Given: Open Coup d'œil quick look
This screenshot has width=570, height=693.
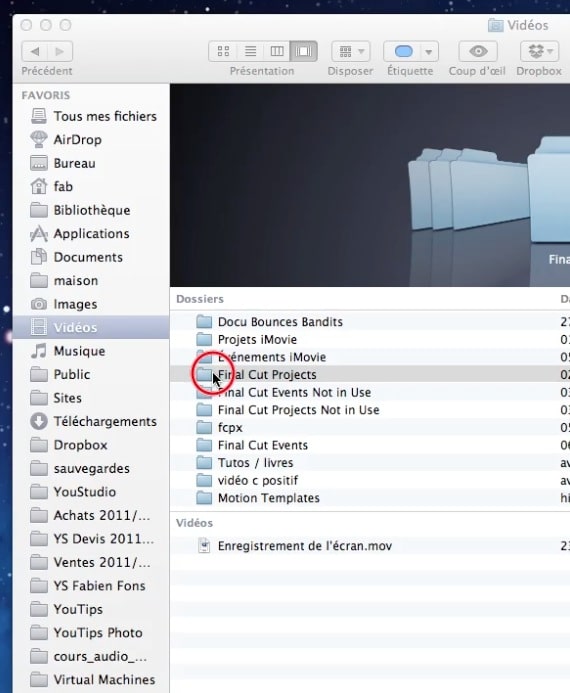Looking at the screenshot, I should point(478,51).
